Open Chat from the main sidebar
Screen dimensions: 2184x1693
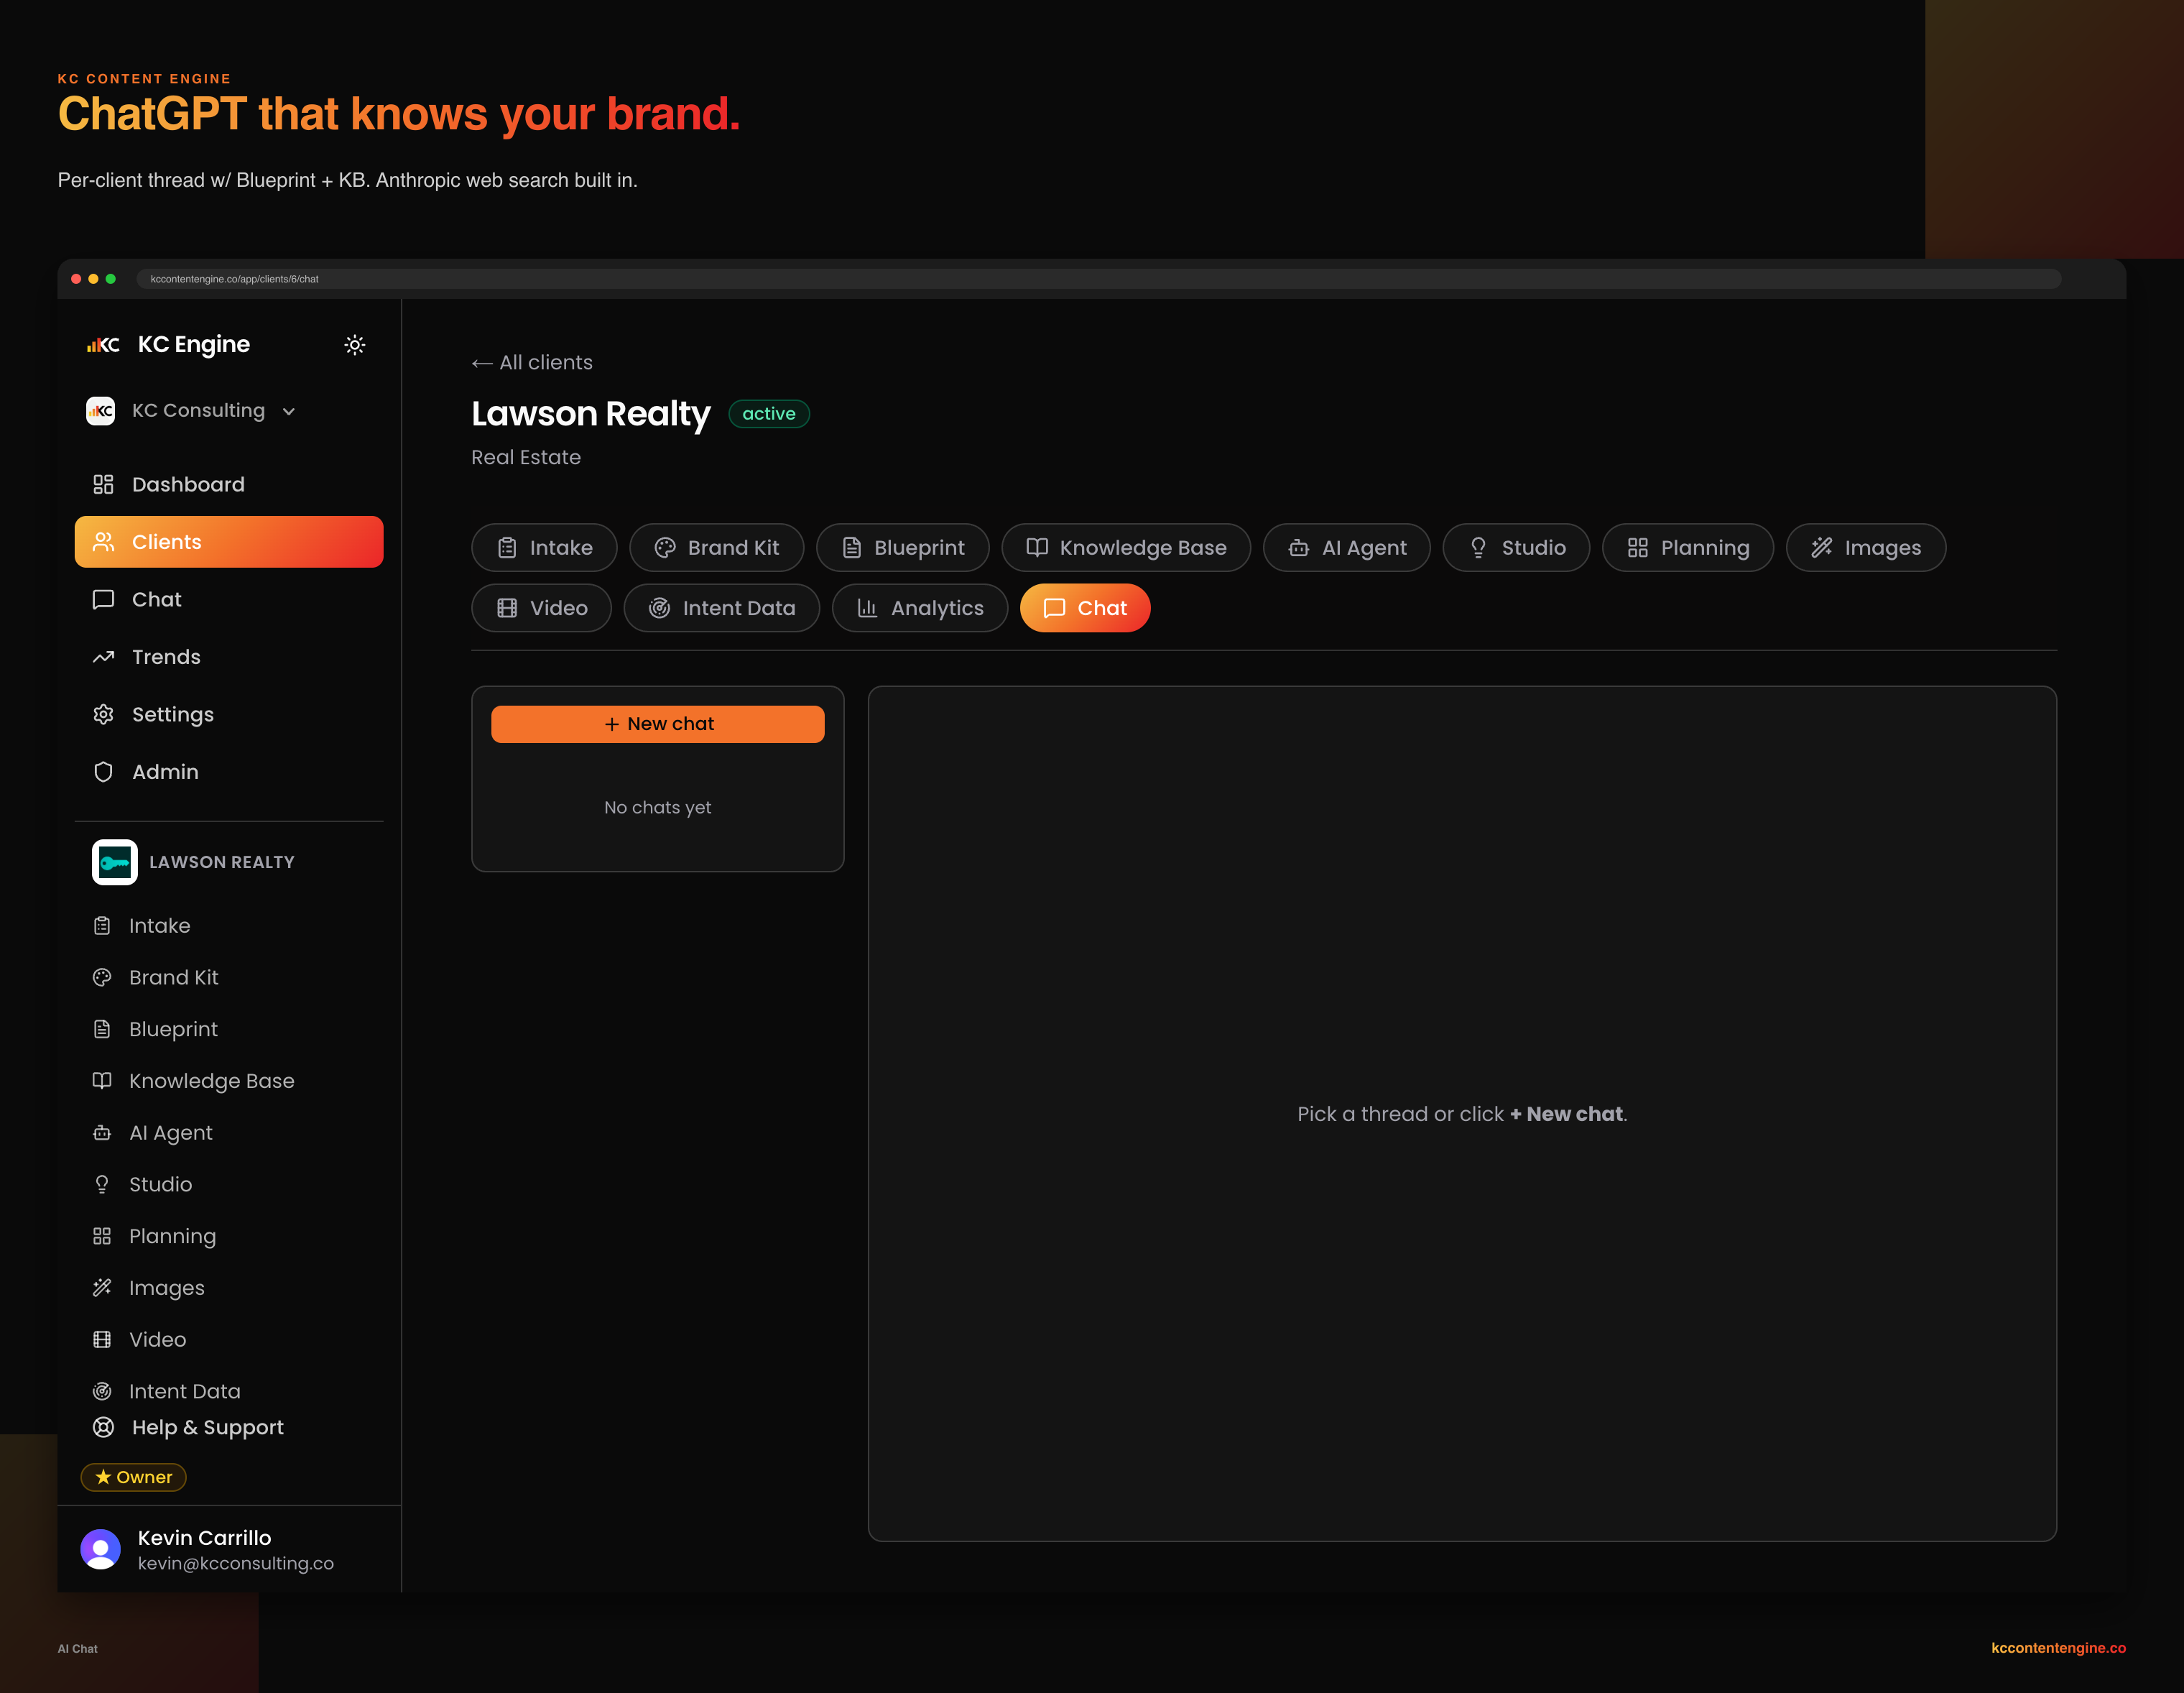click(229, 599)
